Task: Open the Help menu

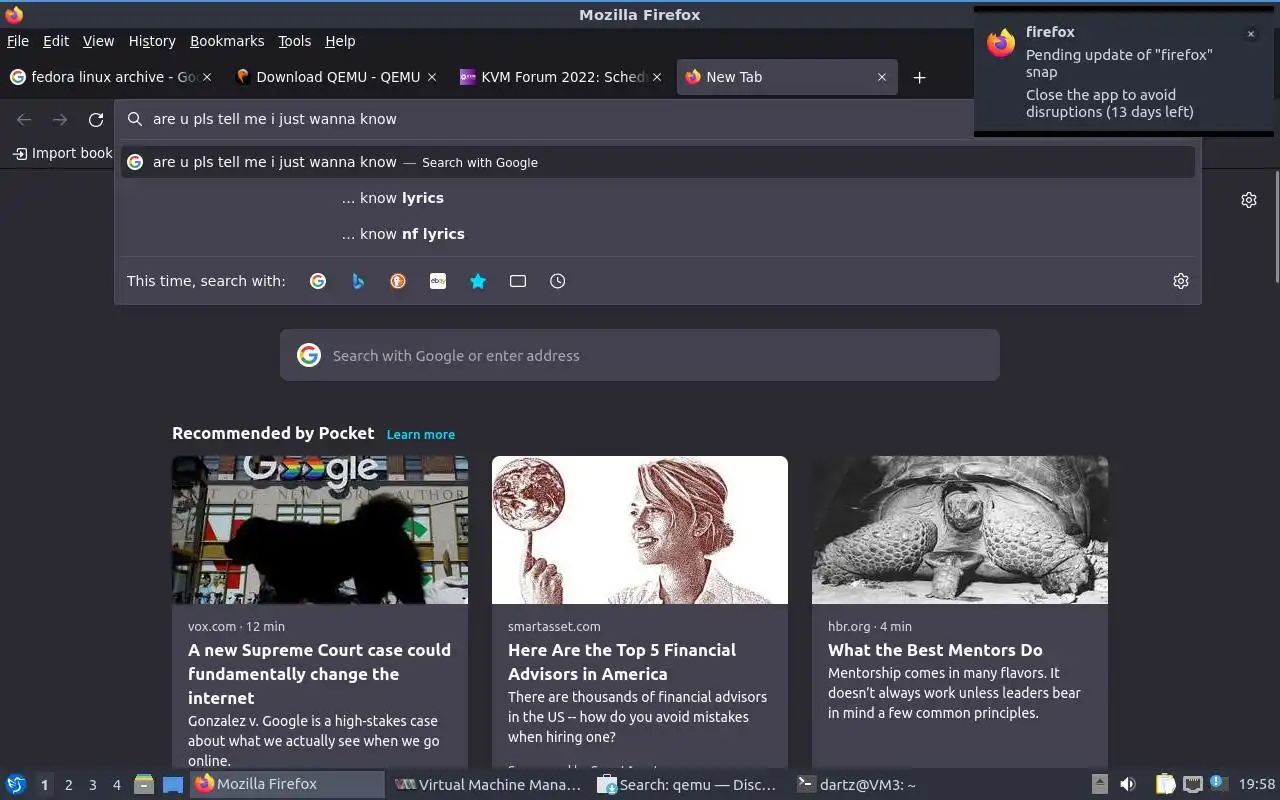Action: [340, 41]
